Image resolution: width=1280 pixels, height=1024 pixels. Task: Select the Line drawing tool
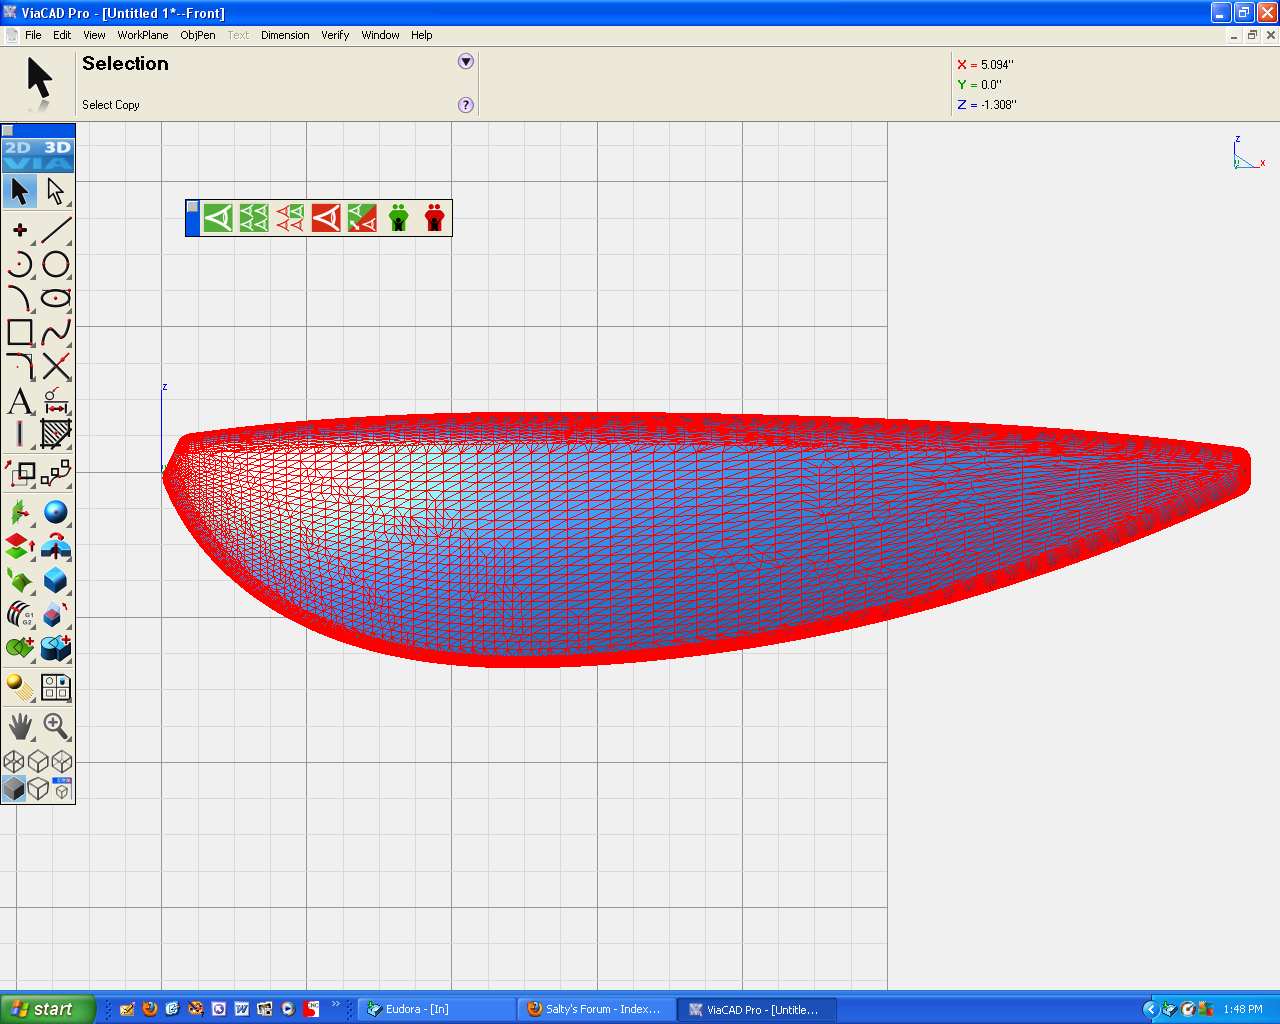click(x=56, y=230)
